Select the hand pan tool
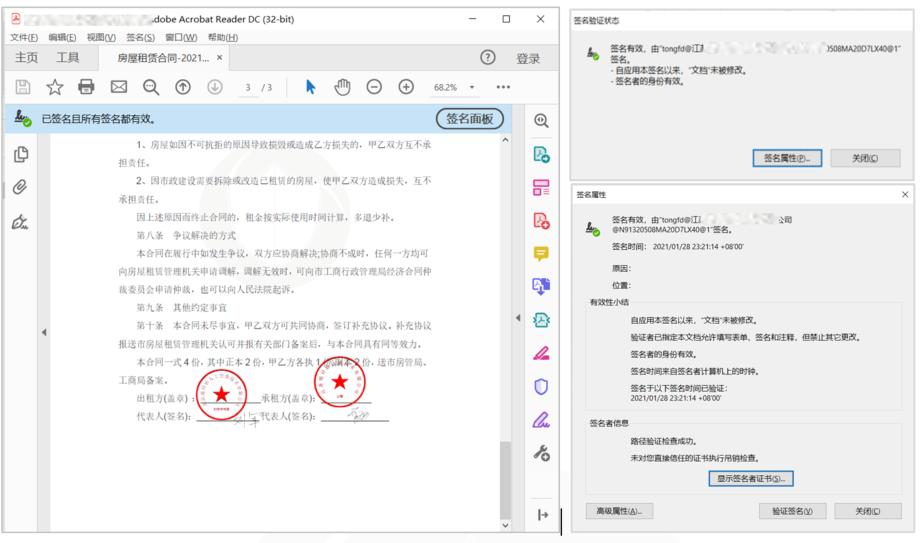This screenshot has height=543, width=921. tap(342, 87)
